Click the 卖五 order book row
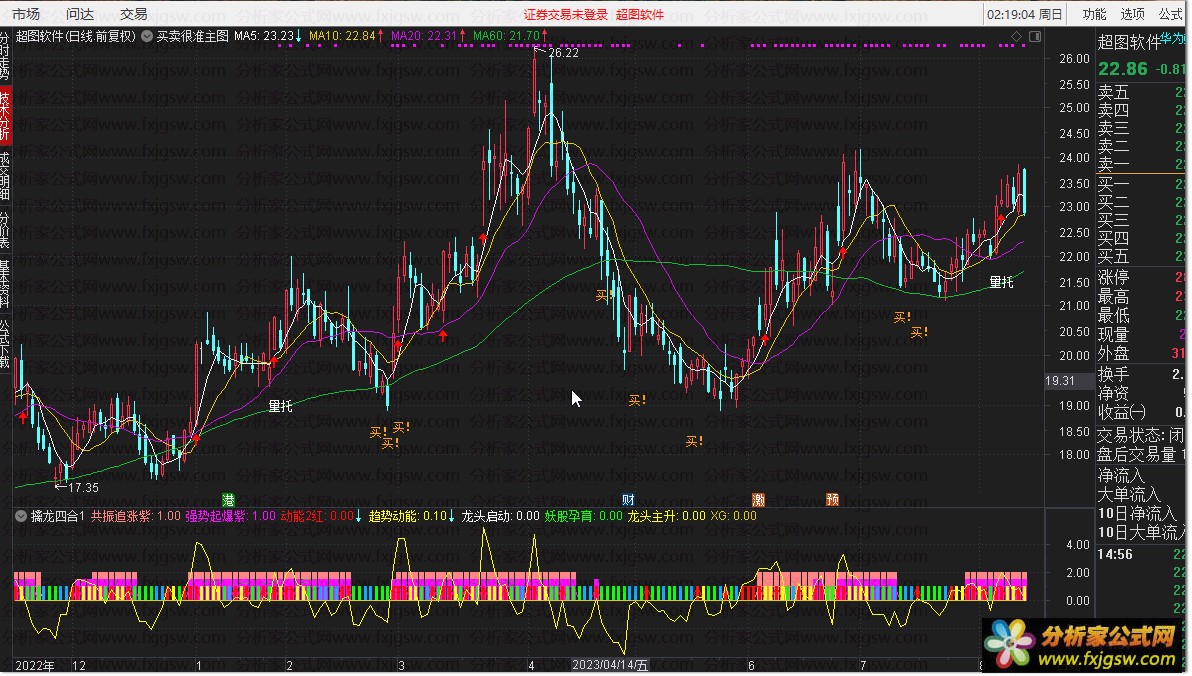This screenshot has width=1192, height=676. point(1141,93)
